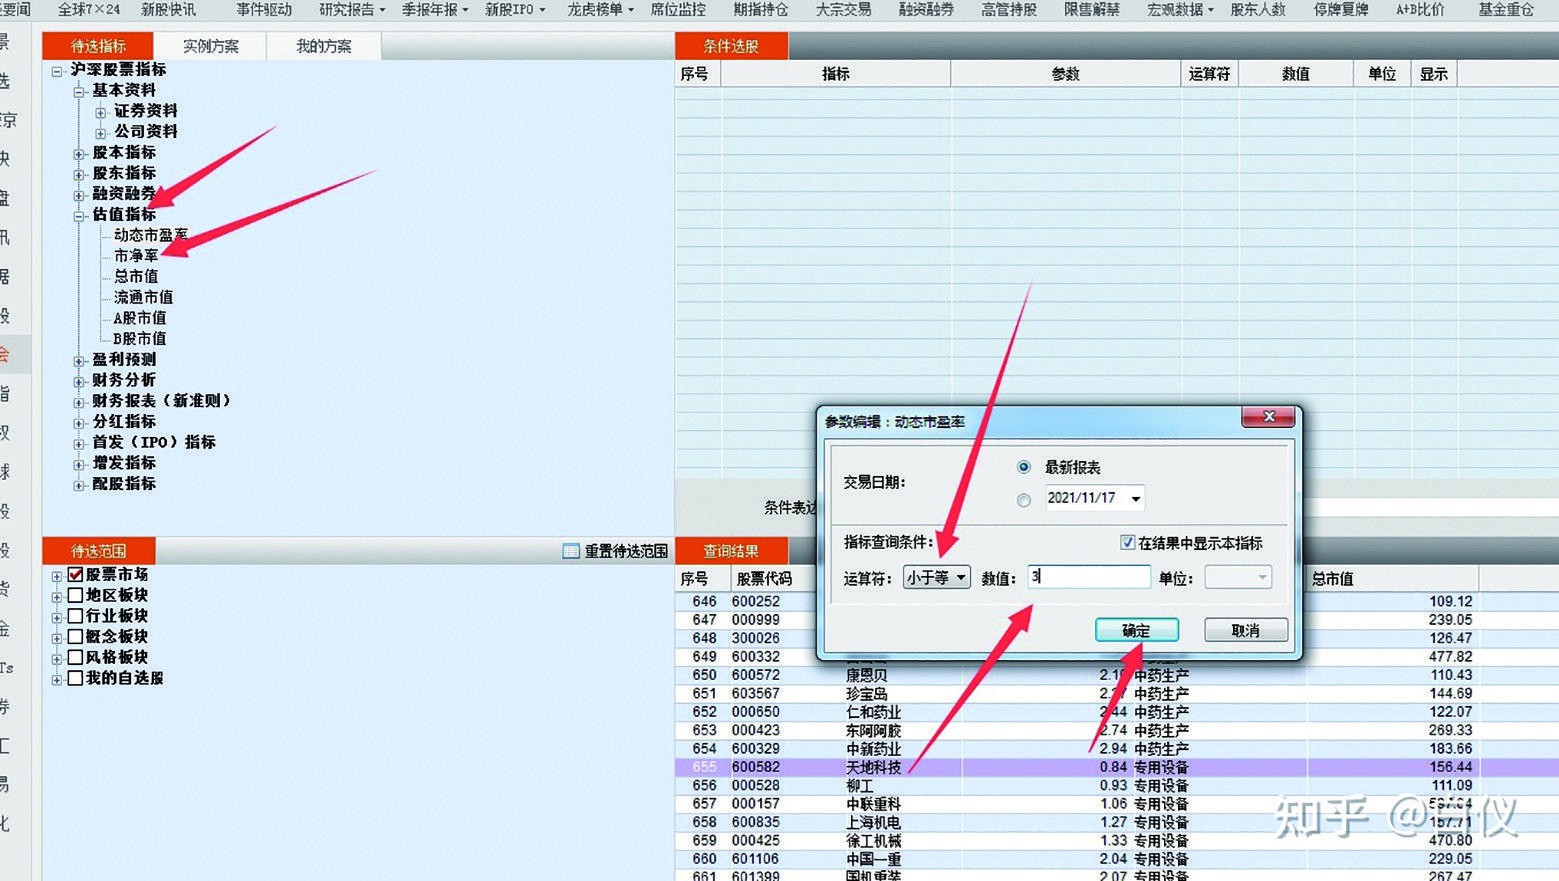Click the 重置待选范围 reset icon
The width and height of the screenshot is (1559, 881).
[570, 551]
